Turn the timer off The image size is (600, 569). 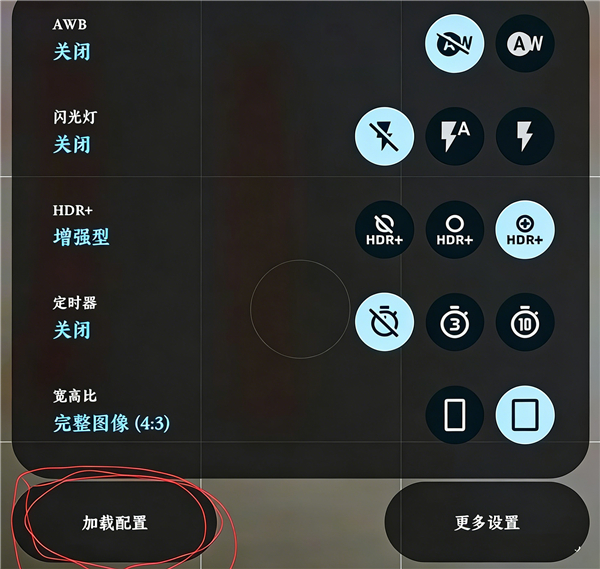pos(384,322)
